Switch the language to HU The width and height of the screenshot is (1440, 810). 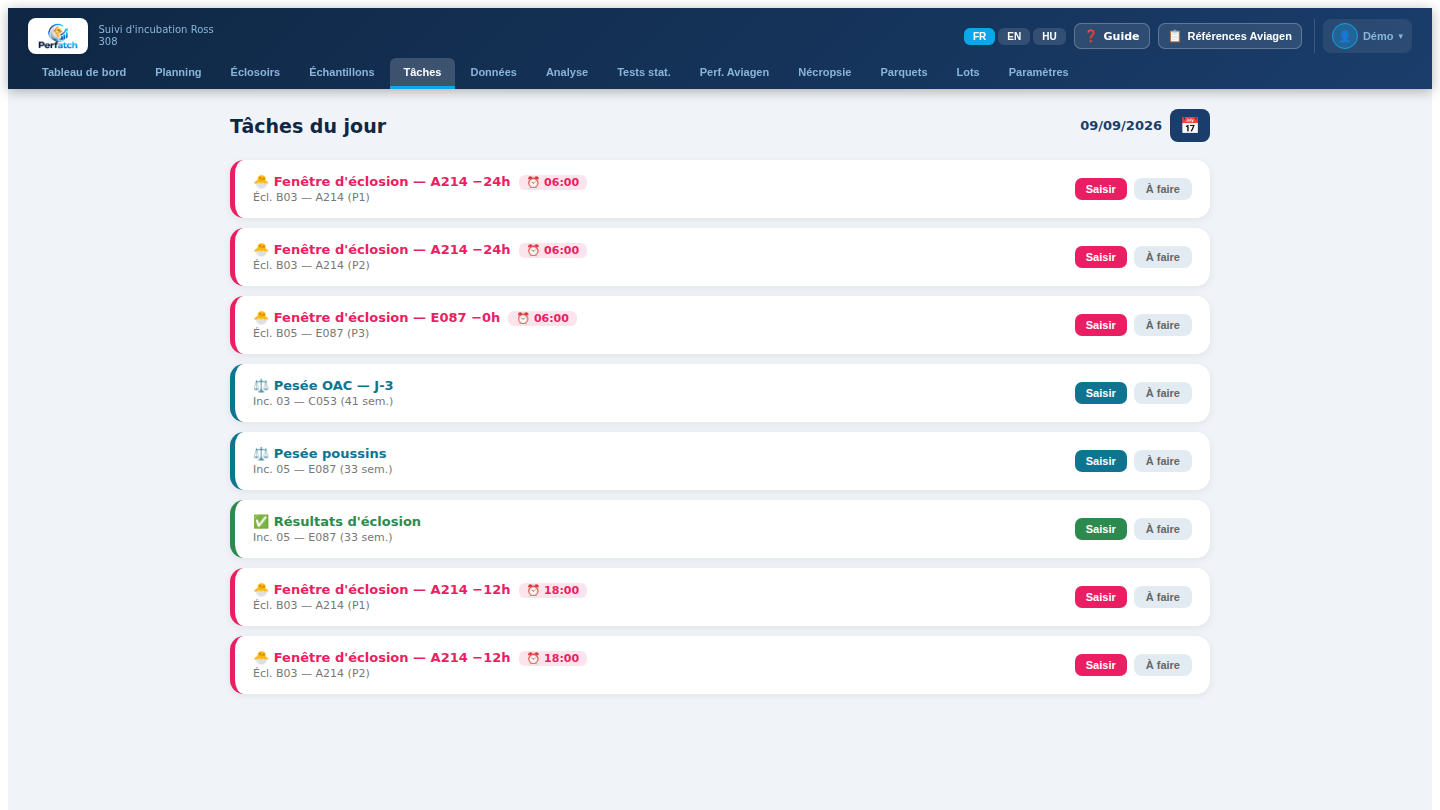click(x=1049, y=36)
